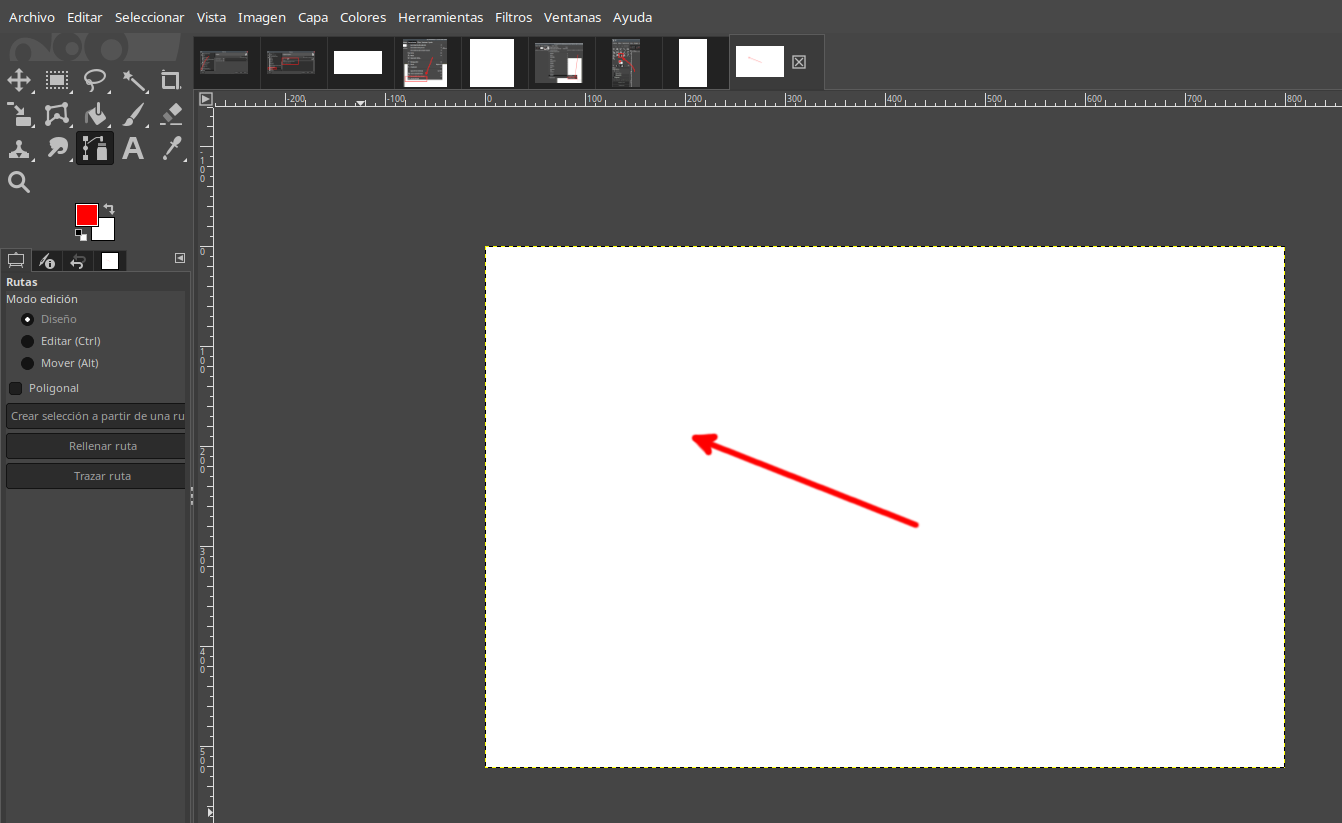Select the Eraser tool
The height and width of the screenshot is (823, 1342).
click(x=171, y=115)
